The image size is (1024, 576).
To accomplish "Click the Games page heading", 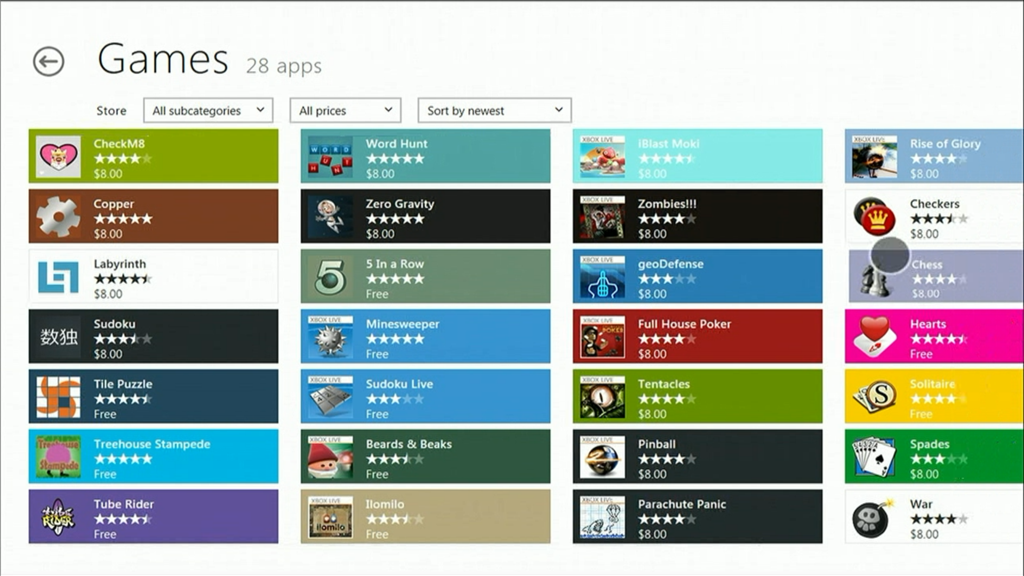I will pos(163,59).
